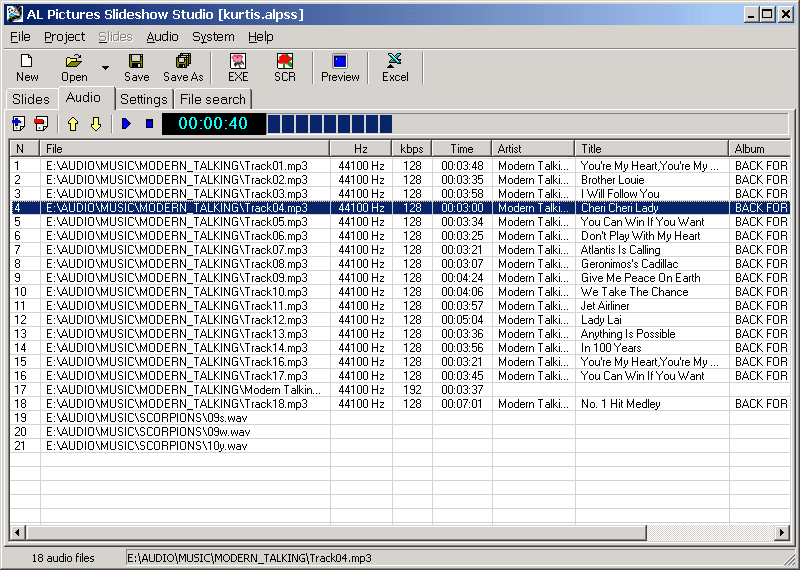This screenshot has width=800, height=570.
Task: Move selected track up with yellow arrow
Action: (x=72, y=124)
